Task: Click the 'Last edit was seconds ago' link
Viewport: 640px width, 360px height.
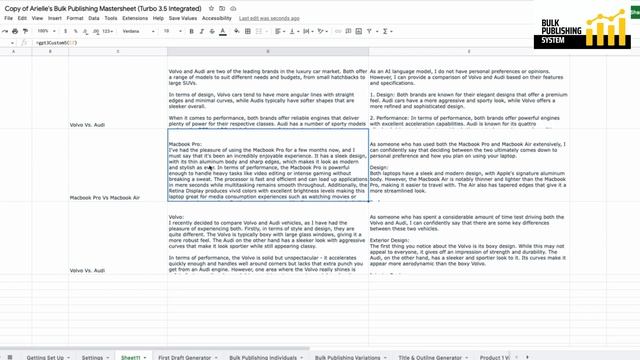Action: [269, 18]
